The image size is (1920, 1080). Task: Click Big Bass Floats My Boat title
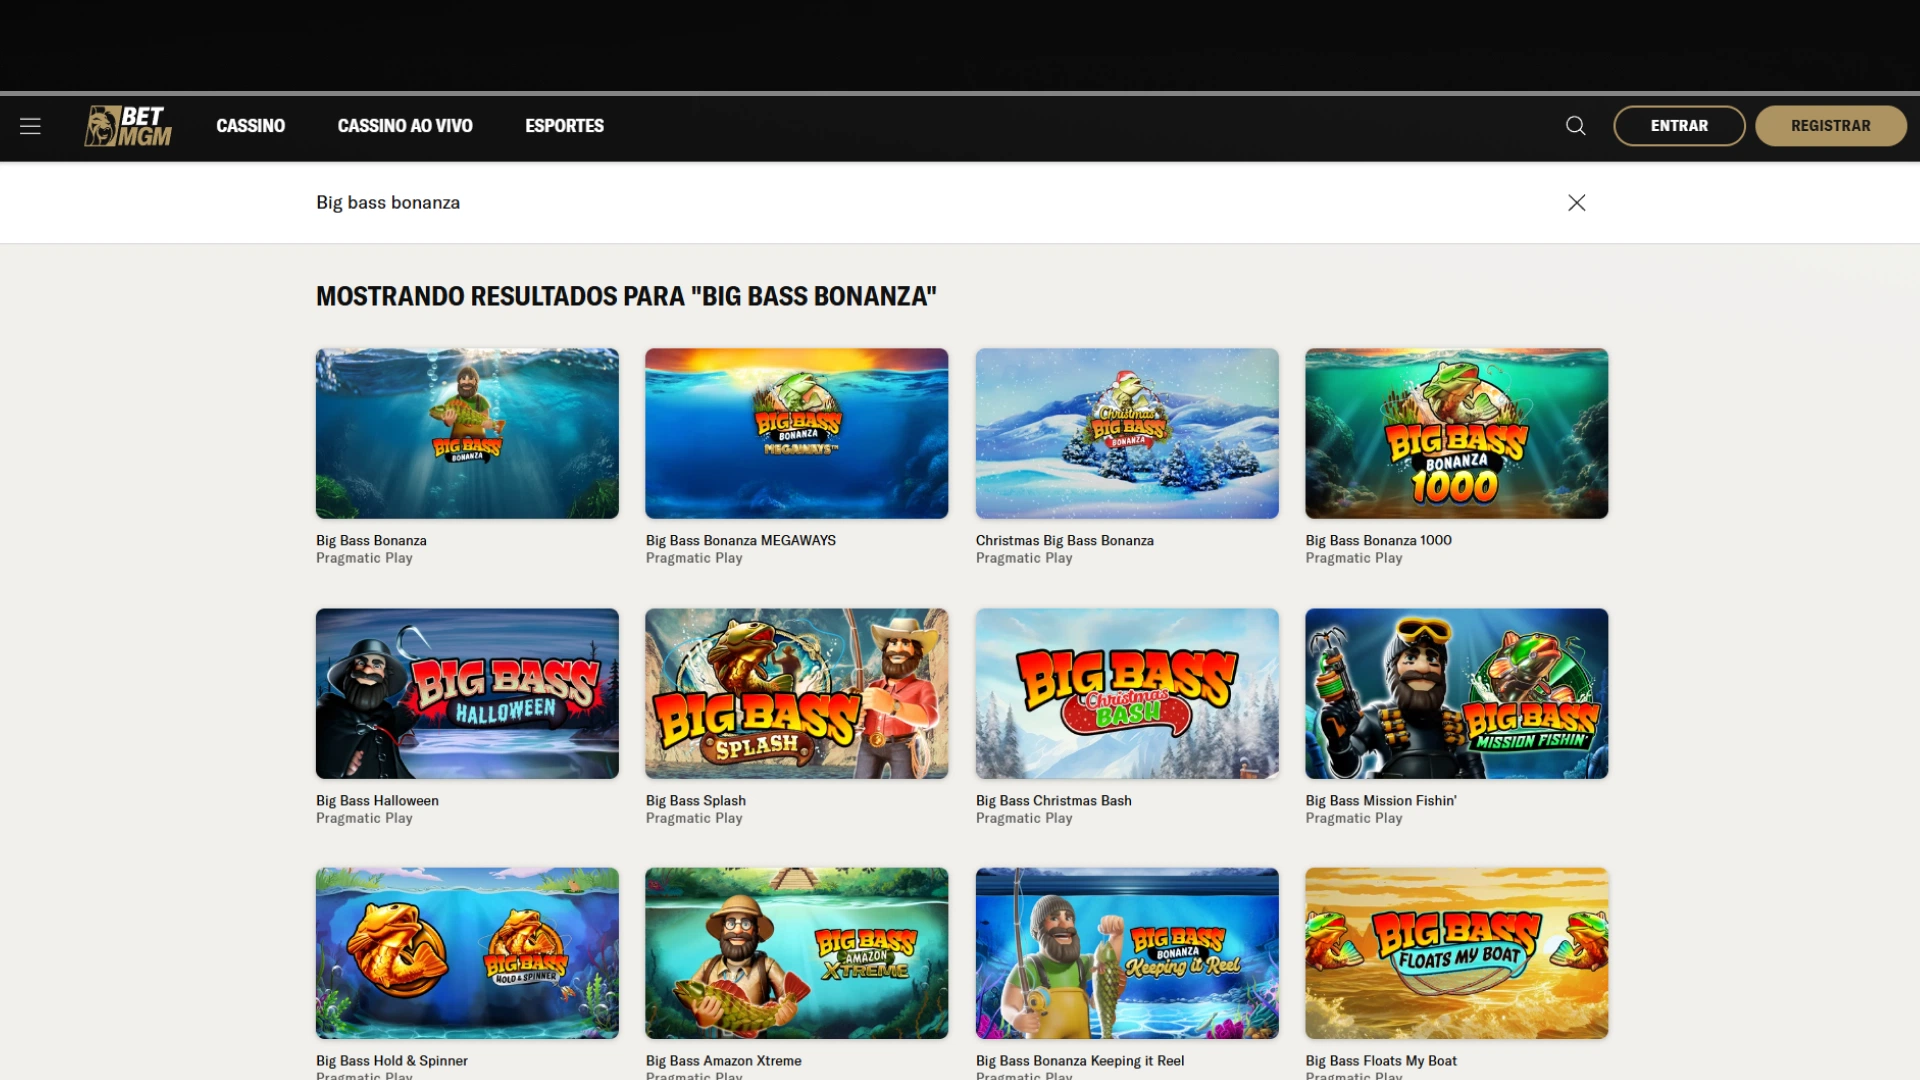[1380, 1061]
